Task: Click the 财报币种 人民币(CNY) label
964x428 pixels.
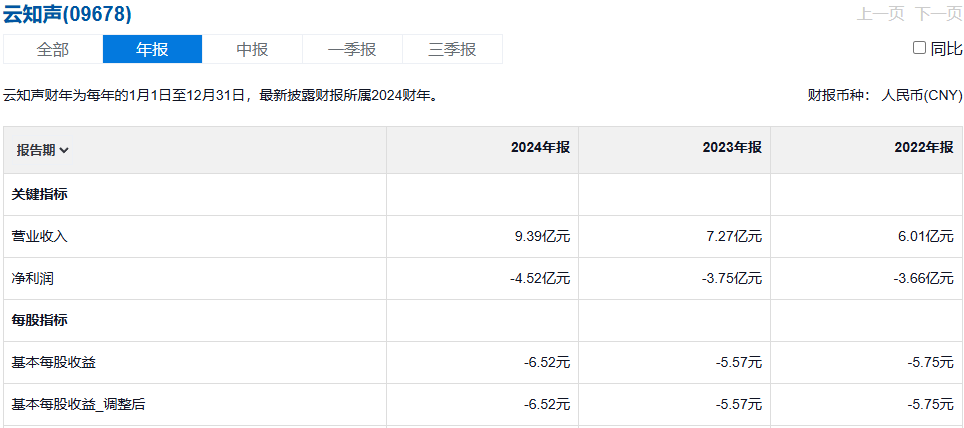Action: (885, 96)
